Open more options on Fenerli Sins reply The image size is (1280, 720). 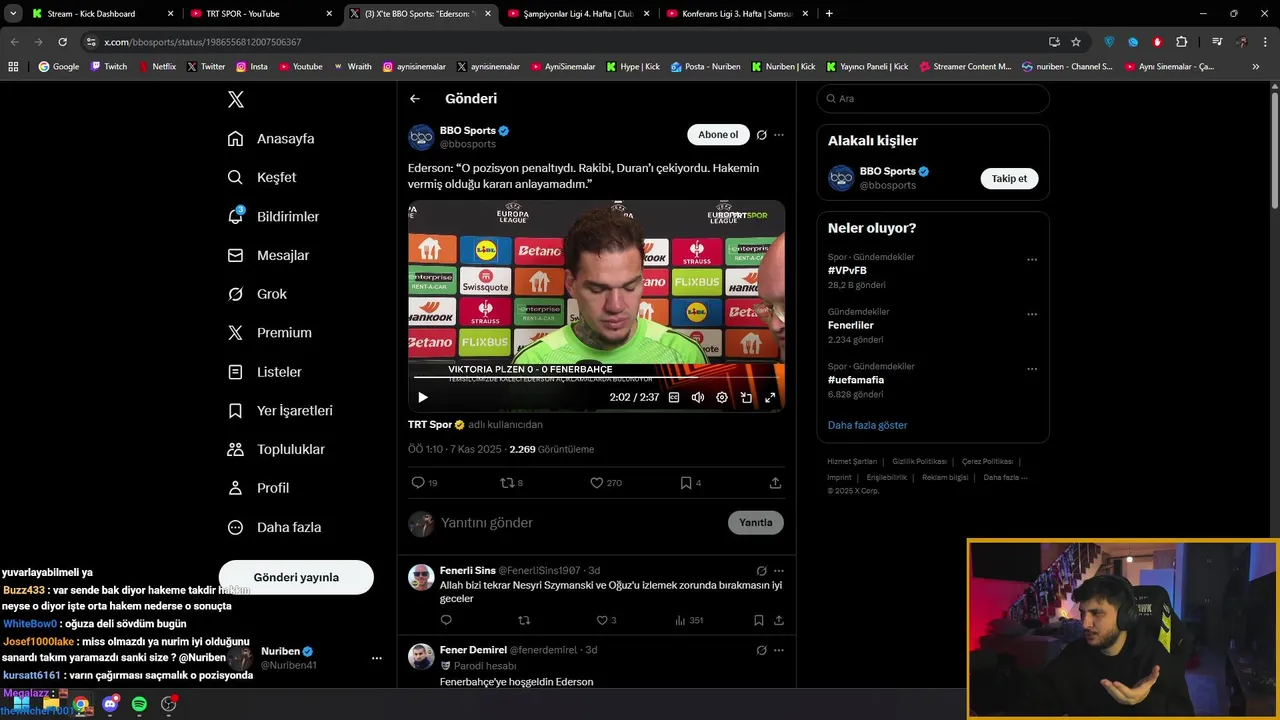click(779, 571)
